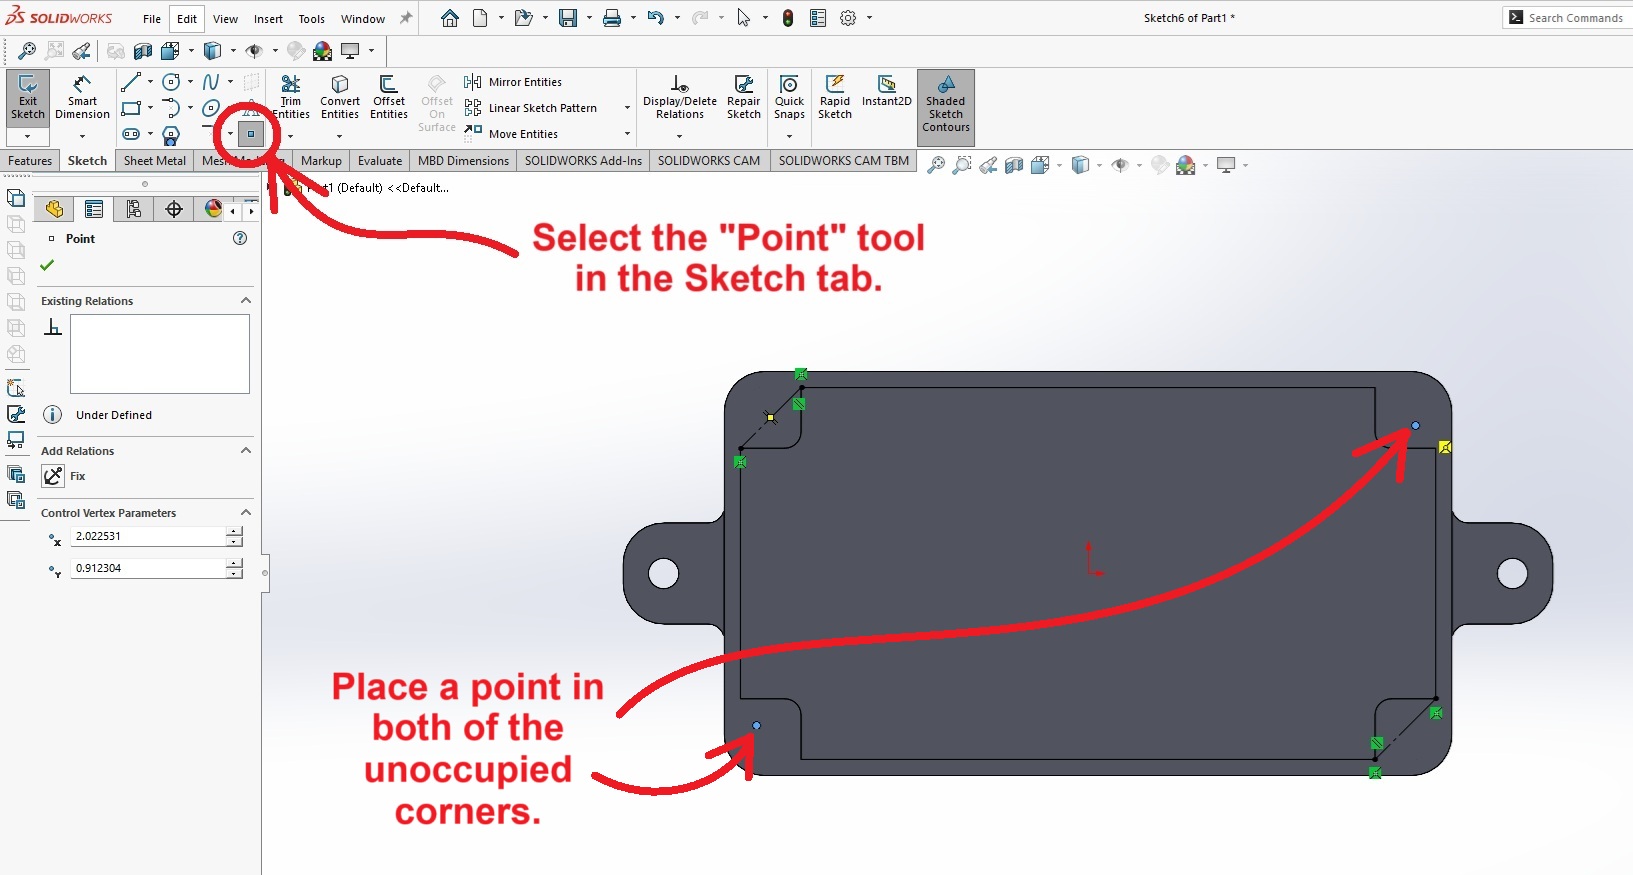
Task: Collapse the Control Vertex Parameters section
Action: [x=246, y=513]
